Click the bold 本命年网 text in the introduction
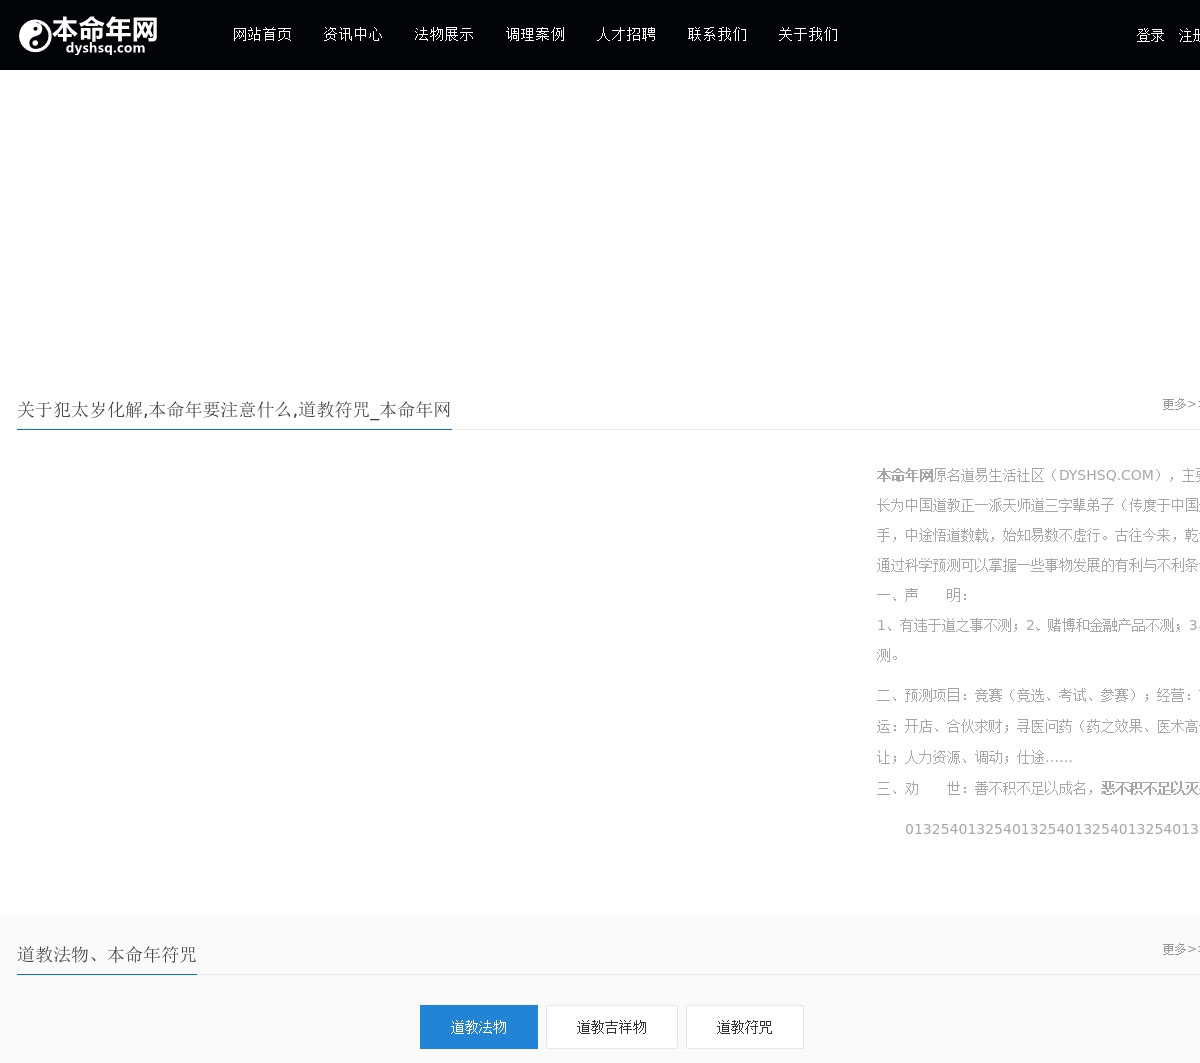Viewport: 1200px width, 1063px height. [x=905, y=475]
